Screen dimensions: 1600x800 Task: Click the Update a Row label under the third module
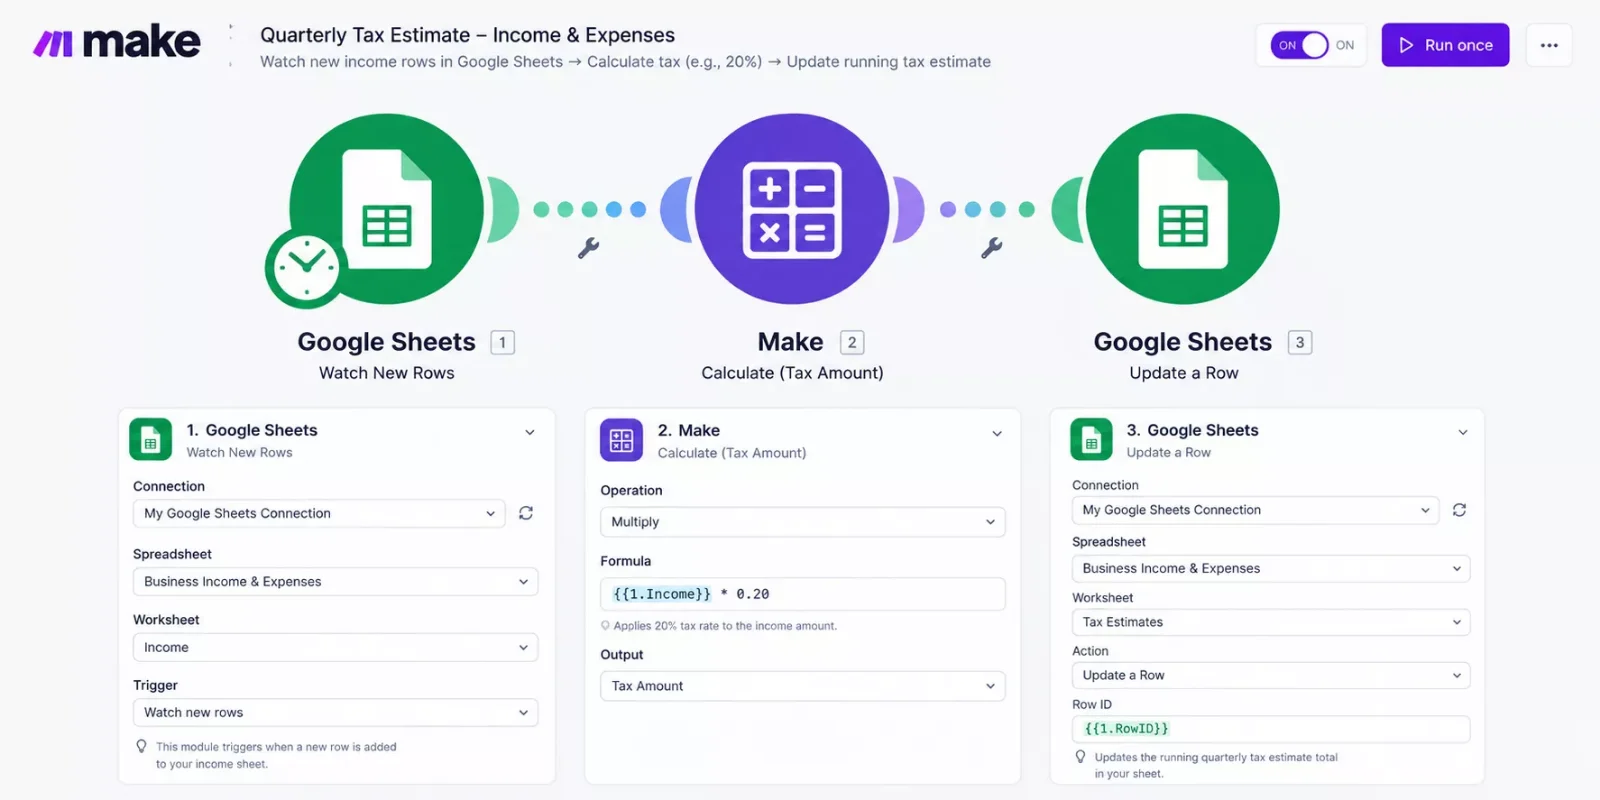click(x=1184, y=373)
